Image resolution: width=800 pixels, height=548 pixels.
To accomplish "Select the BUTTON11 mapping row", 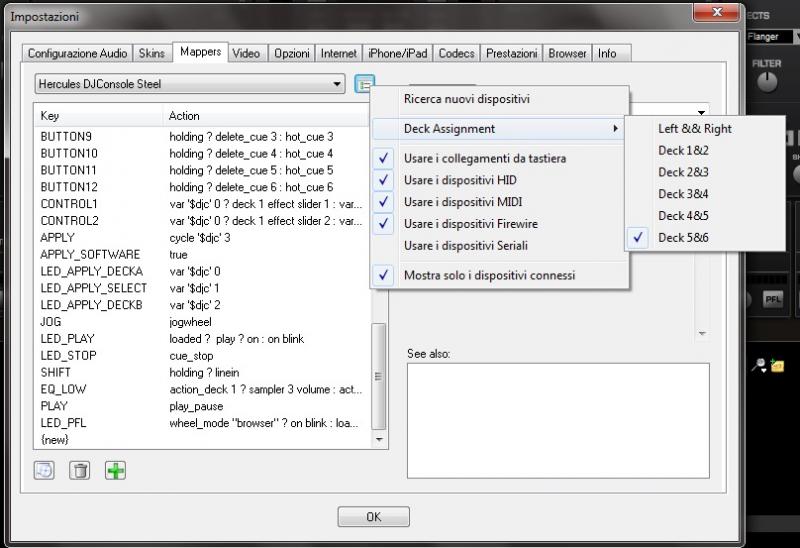I will pos(202,170).
